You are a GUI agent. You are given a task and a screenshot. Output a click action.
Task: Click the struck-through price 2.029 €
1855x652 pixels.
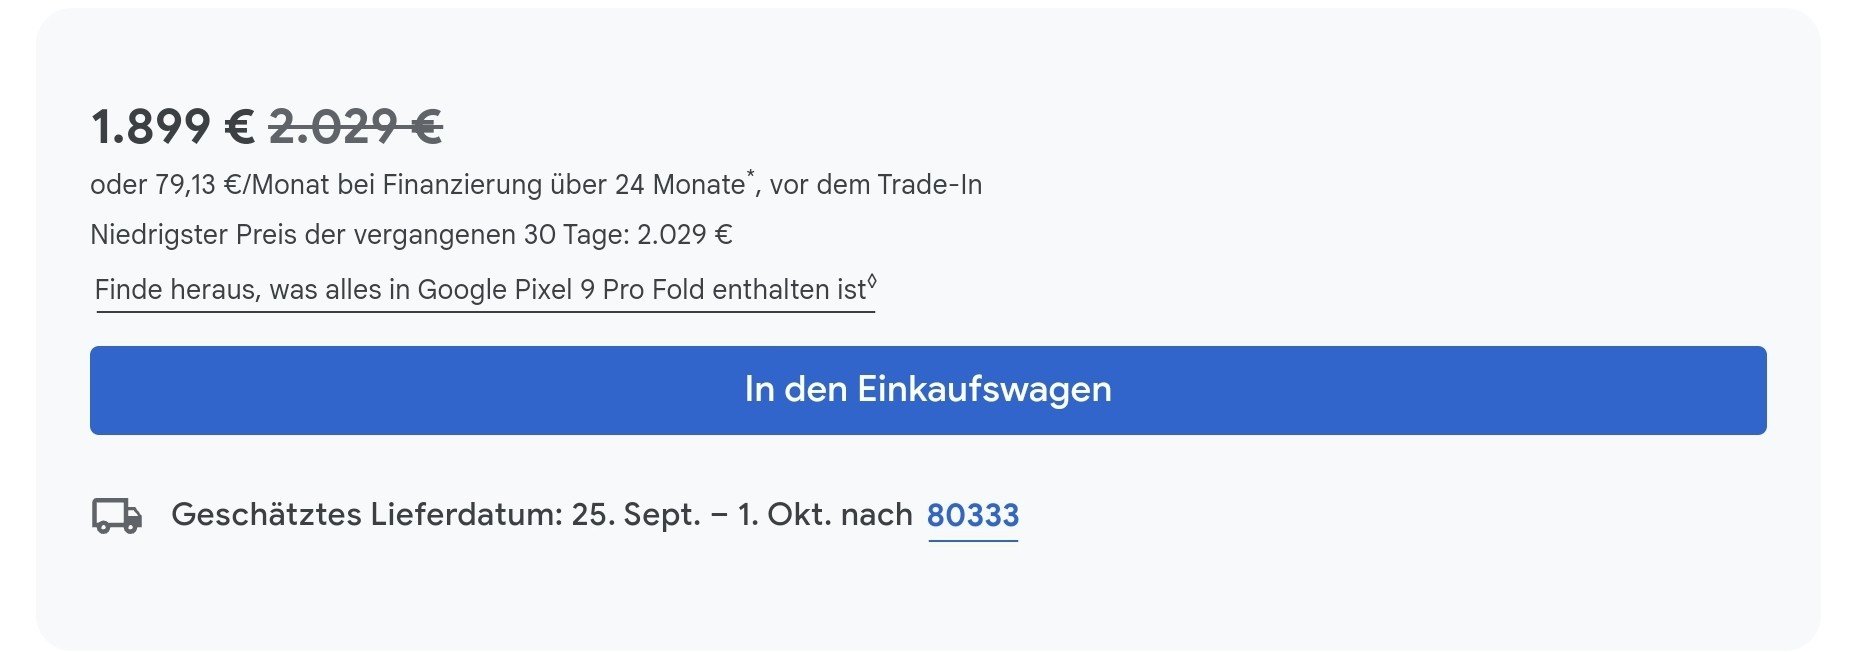[x=356, y=127]
